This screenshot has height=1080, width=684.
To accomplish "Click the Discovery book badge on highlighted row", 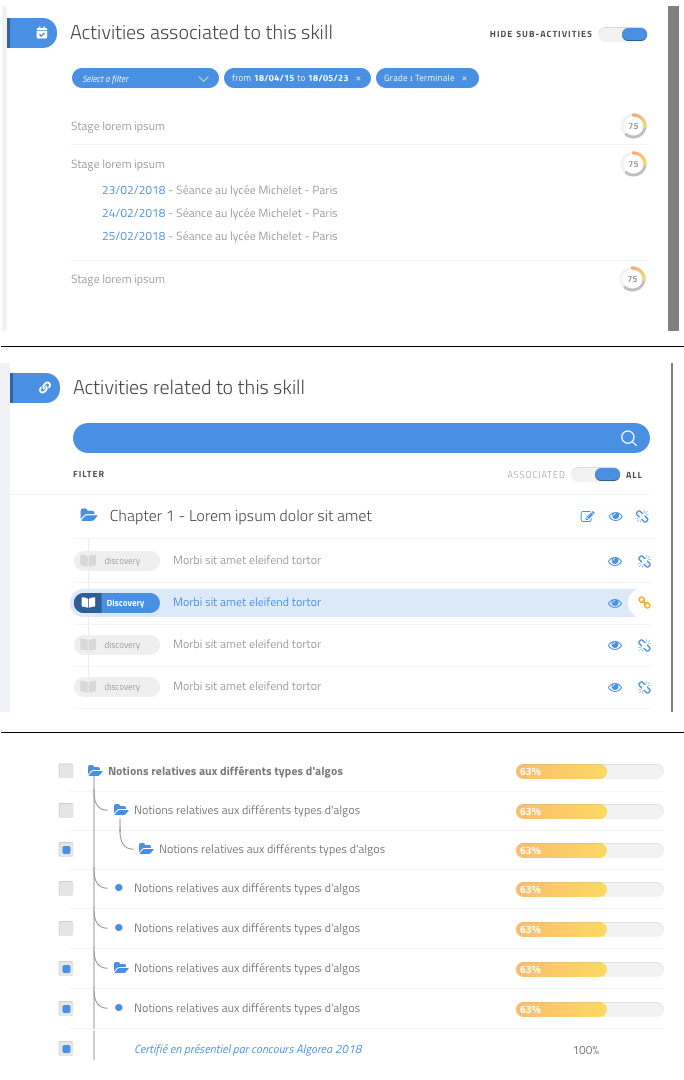I will click(116, 603).
